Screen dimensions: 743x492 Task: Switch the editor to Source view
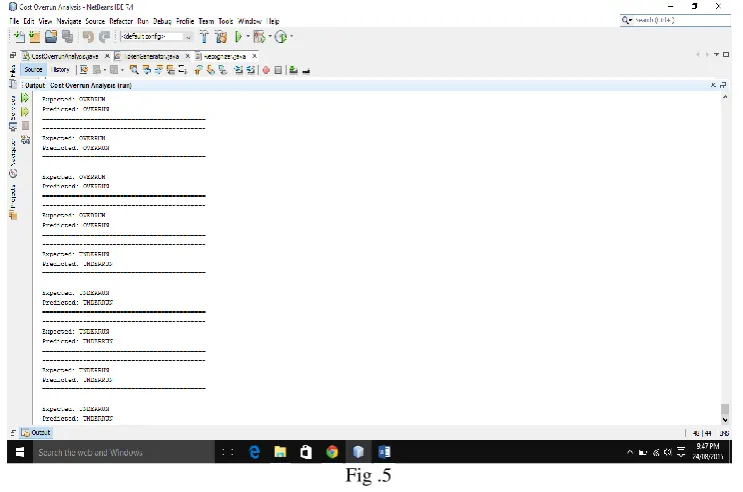click(33, 70)
